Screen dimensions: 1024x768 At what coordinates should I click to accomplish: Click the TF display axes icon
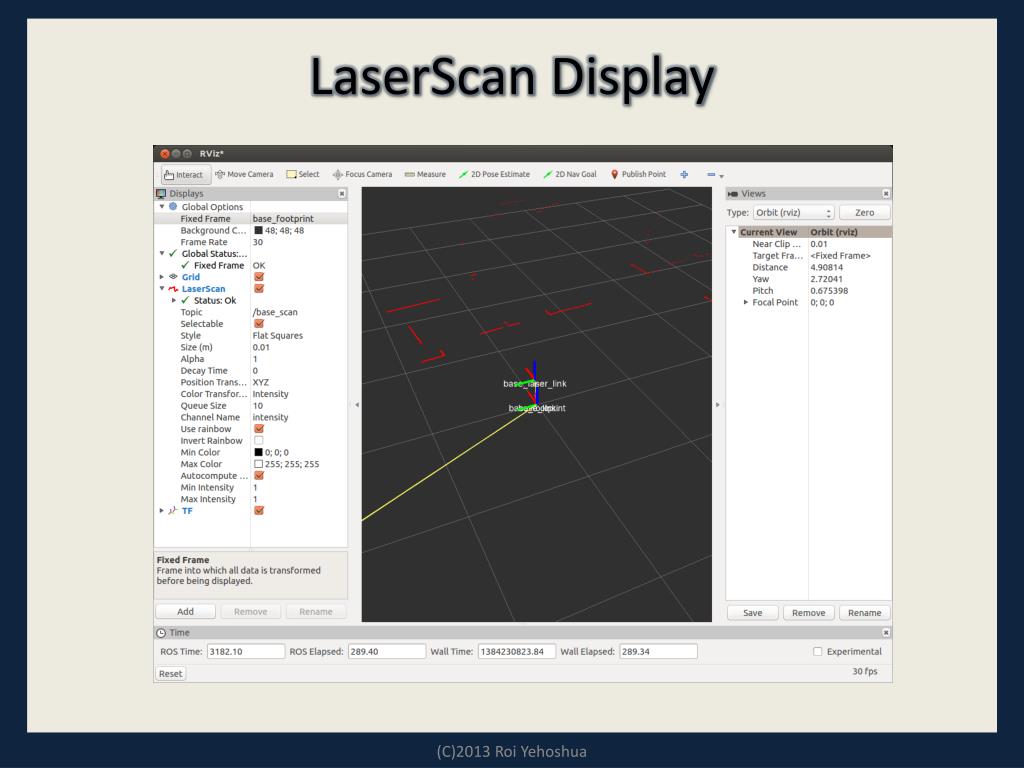pos(173,511)
